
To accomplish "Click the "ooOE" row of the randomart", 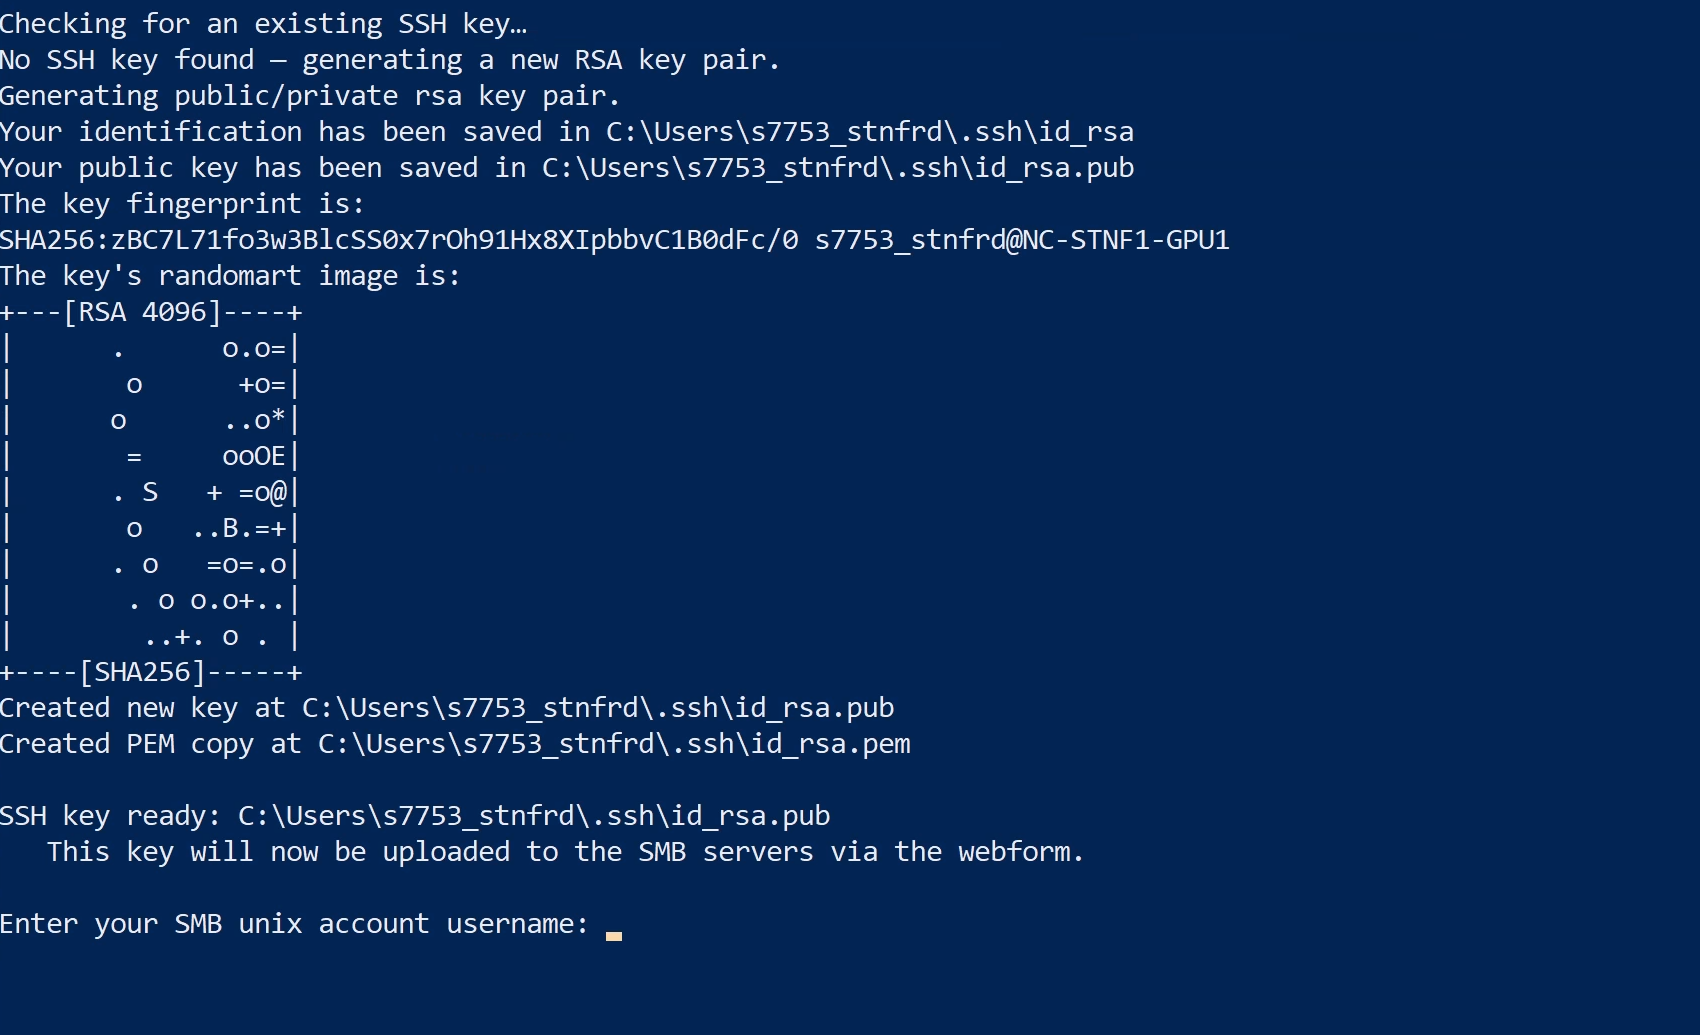I will 254,456.
